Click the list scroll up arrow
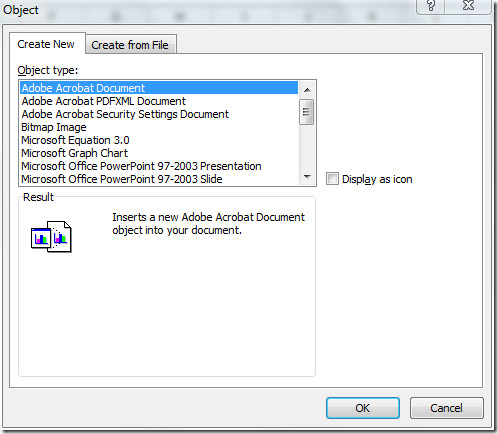The height and width of the screenshot is (434, 498). click(307, 90)
